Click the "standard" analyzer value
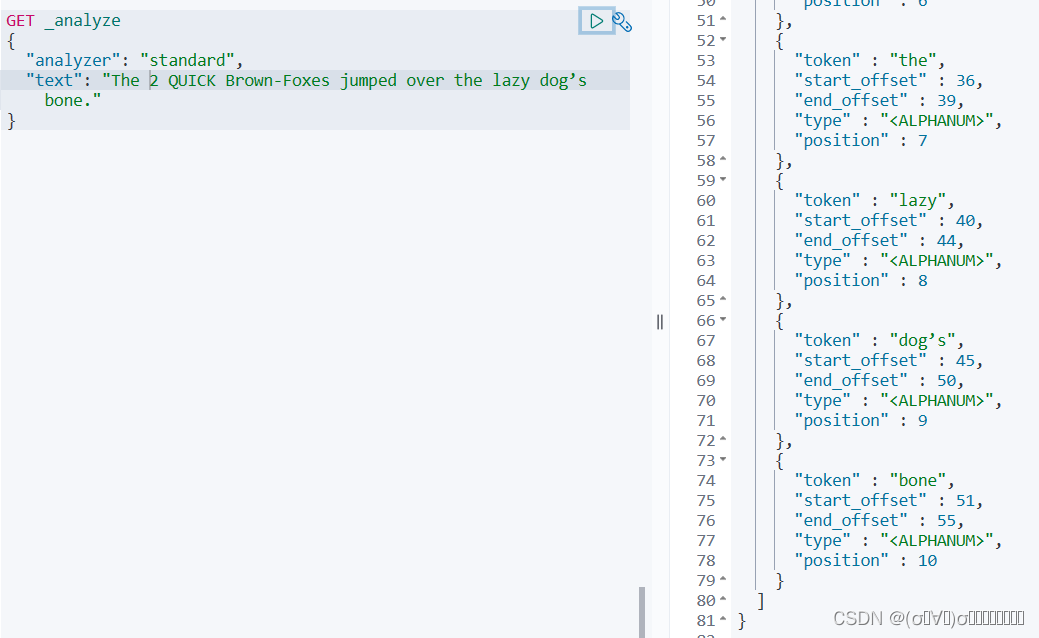Image resolution: width=1039 pixels, height=638 pixels. 187,60
